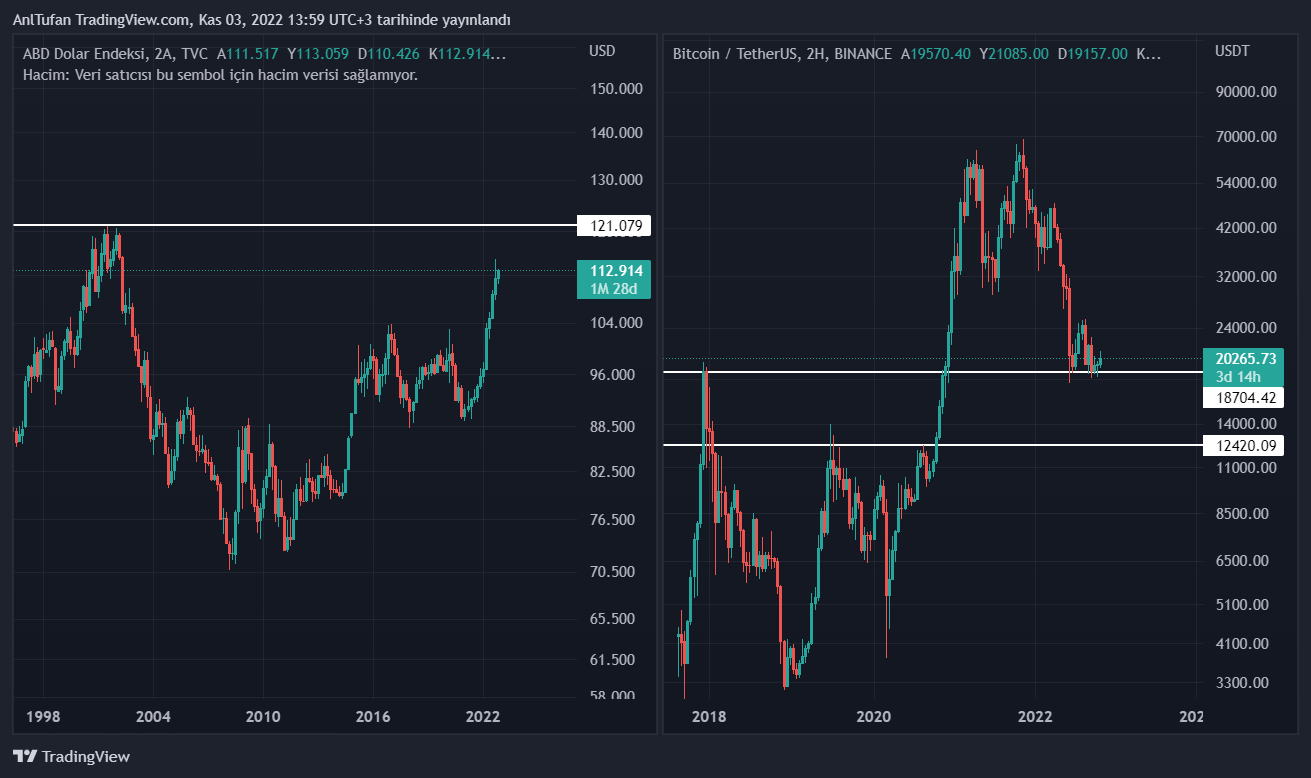The image size is (1311, 778).
Task: Click the USDT currency label on right chart
Action: [x=1231, y=51]
